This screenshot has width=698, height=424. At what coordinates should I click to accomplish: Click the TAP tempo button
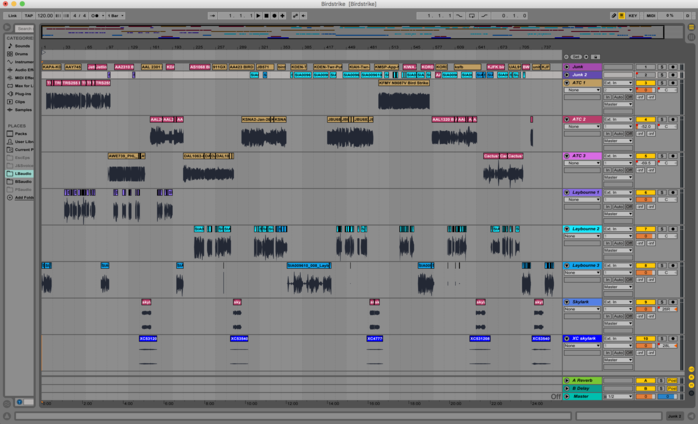point(27,16)
